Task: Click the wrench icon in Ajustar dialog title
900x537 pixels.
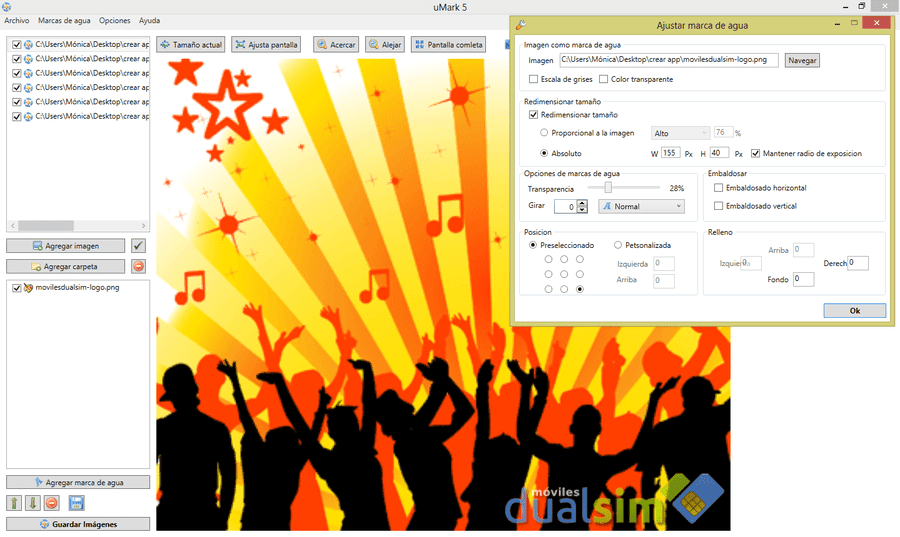Action: coord(521,25)
